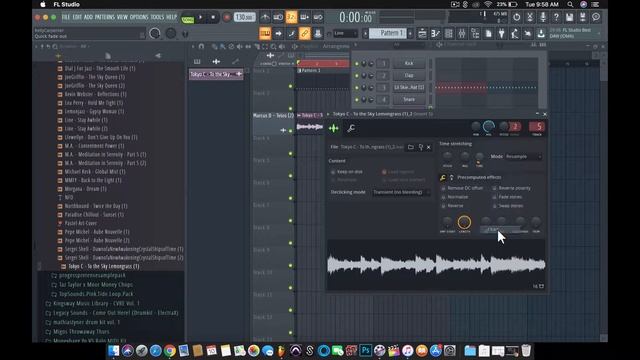Enable the link/chain tool in toolbar
640x360 pixels.
tap(304, 33)
